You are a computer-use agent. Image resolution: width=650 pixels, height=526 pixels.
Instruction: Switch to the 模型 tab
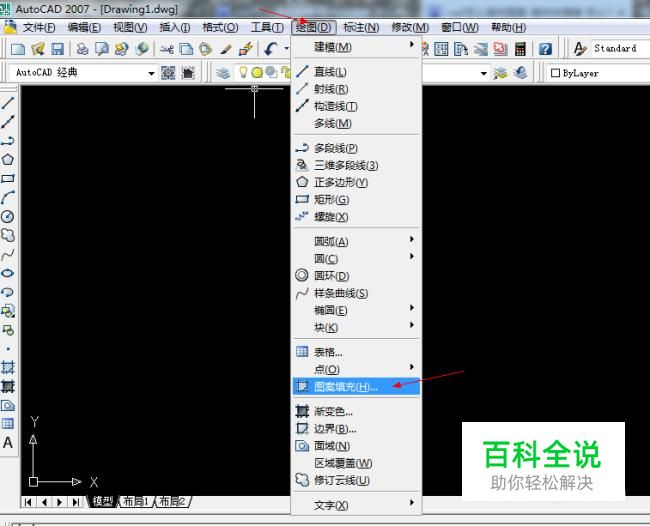[102, 501]
